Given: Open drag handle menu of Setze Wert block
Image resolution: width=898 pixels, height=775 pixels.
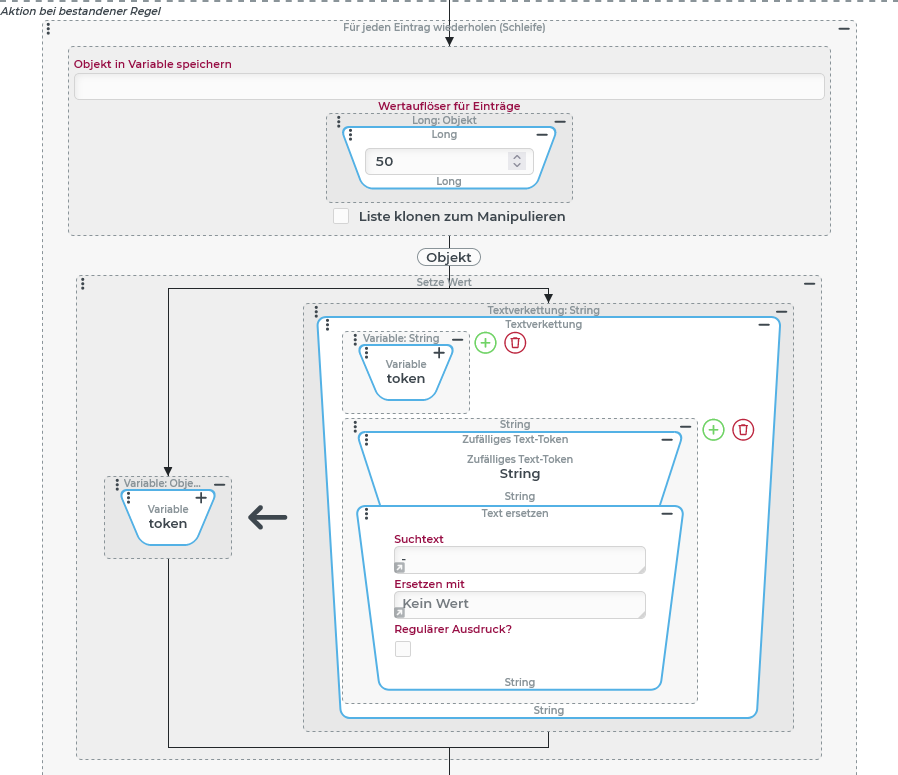Looking at the screenshot, I should coord(82,284).
